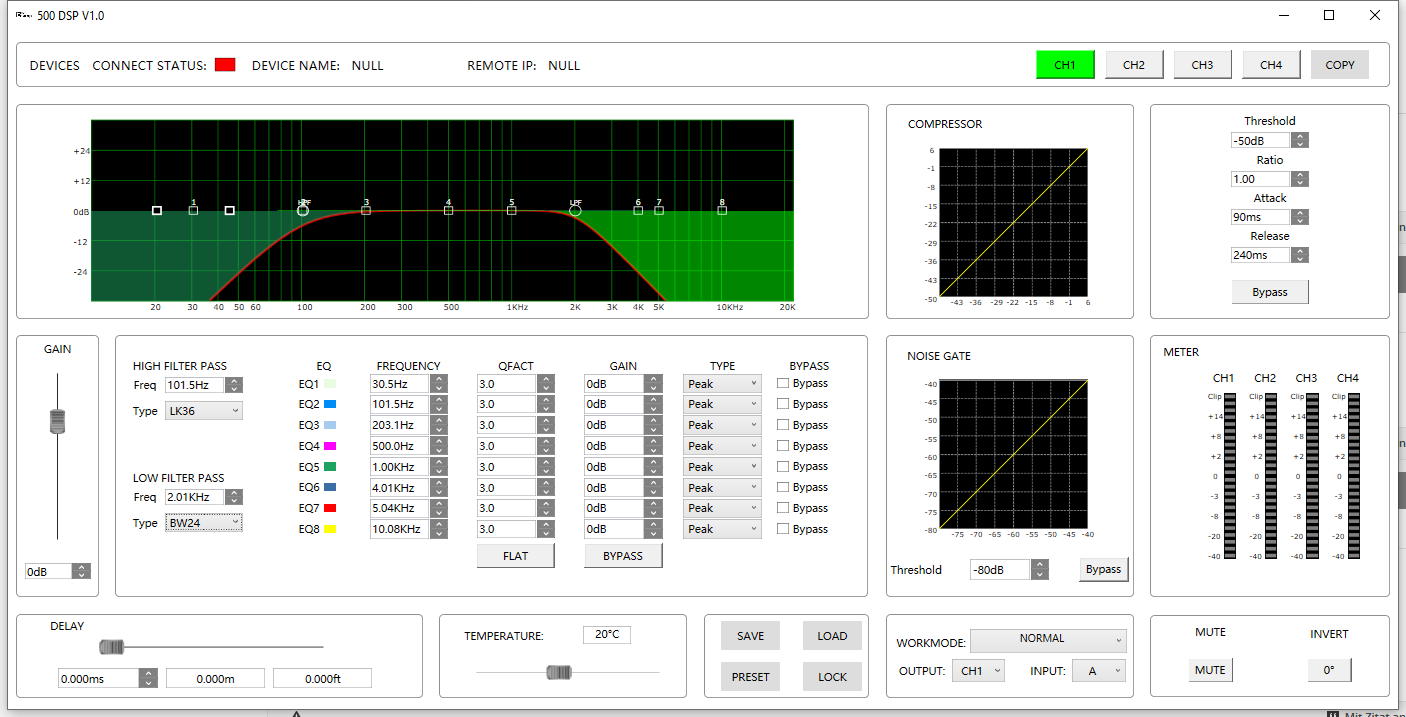Screen dimensions: 1406x717
Task: Open the EQ1 filter Type dropdown
Action: [x=722, y=383]
